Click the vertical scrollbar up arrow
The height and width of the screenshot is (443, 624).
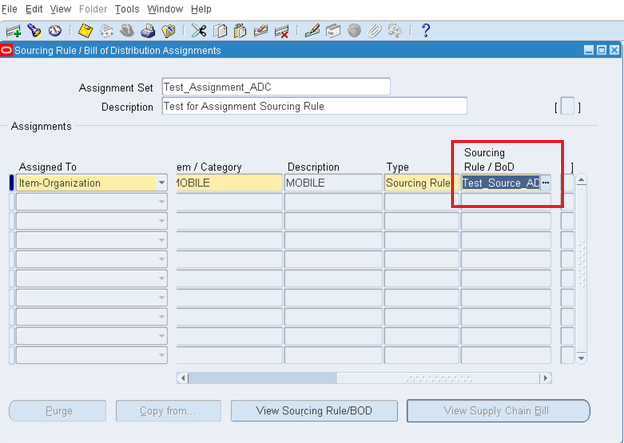pos(581,180)
